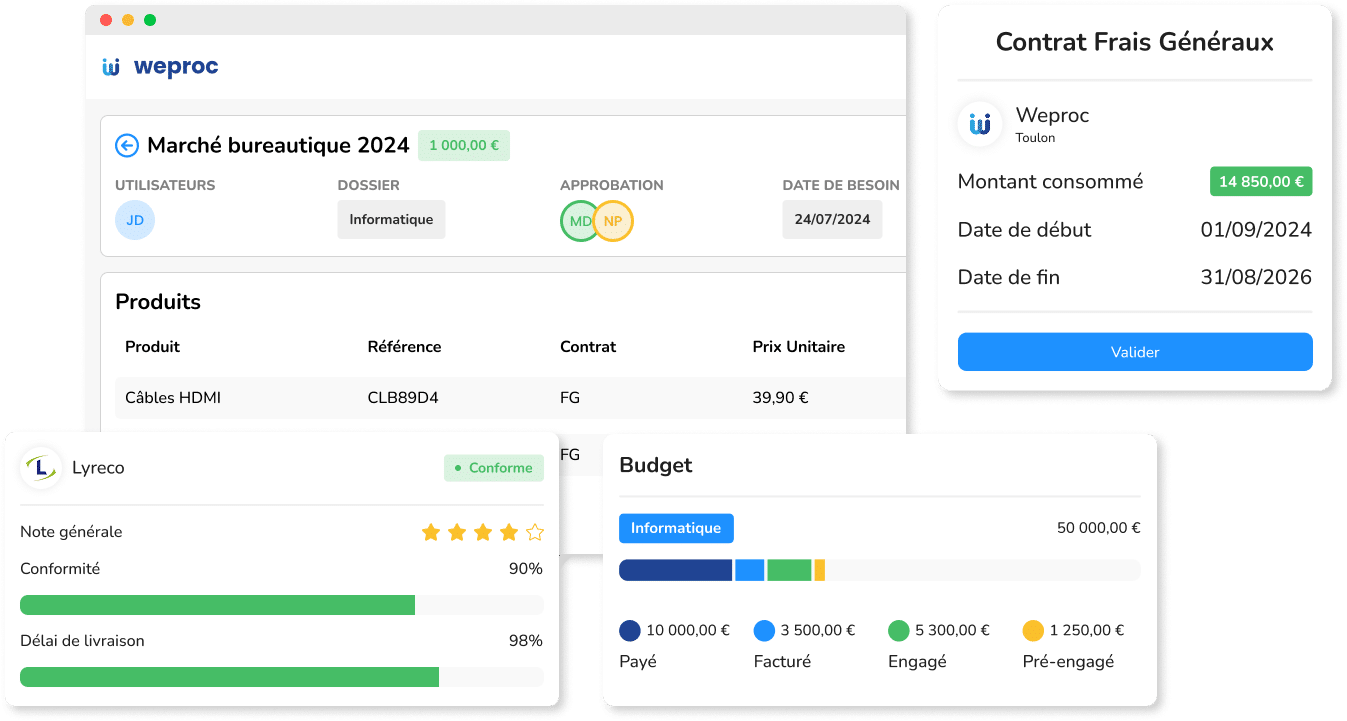Click the empty fifth rating star
This screenshot has width=1347, height=721.
[535, 532]
